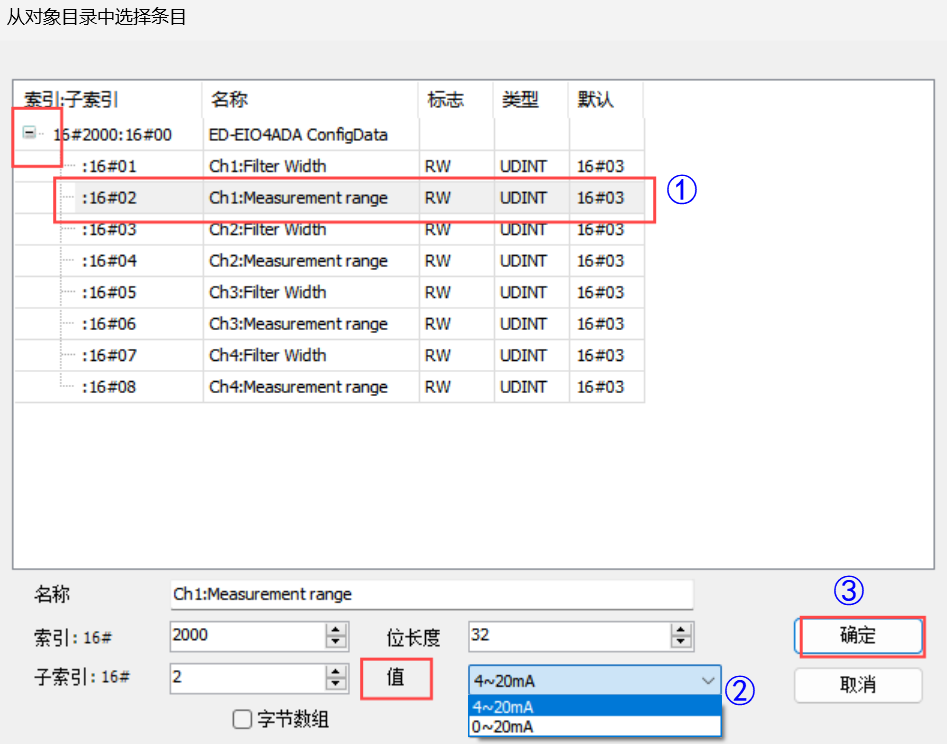
Task: Click the 确定 button
Action: [x=858, y=636]
